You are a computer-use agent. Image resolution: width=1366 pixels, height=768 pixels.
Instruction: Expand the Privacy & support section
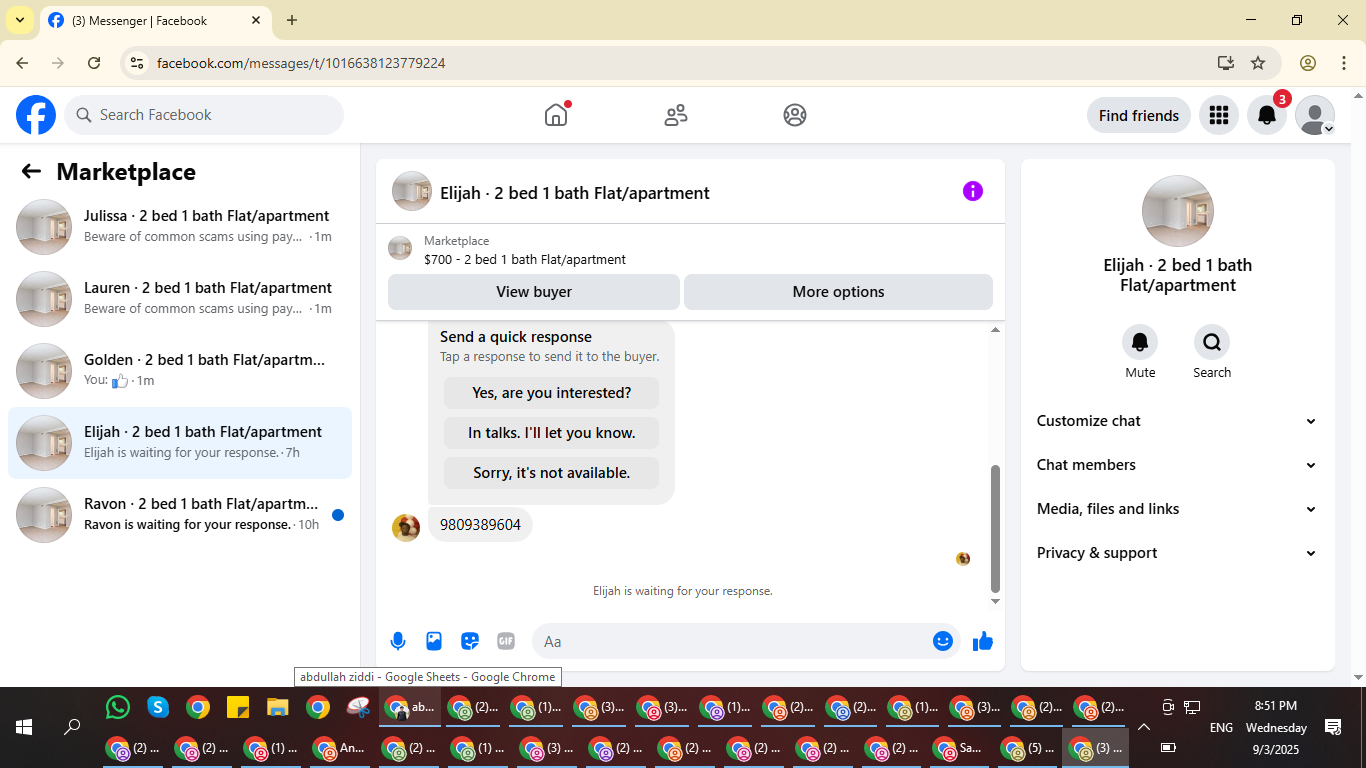tap(1178, 553)
